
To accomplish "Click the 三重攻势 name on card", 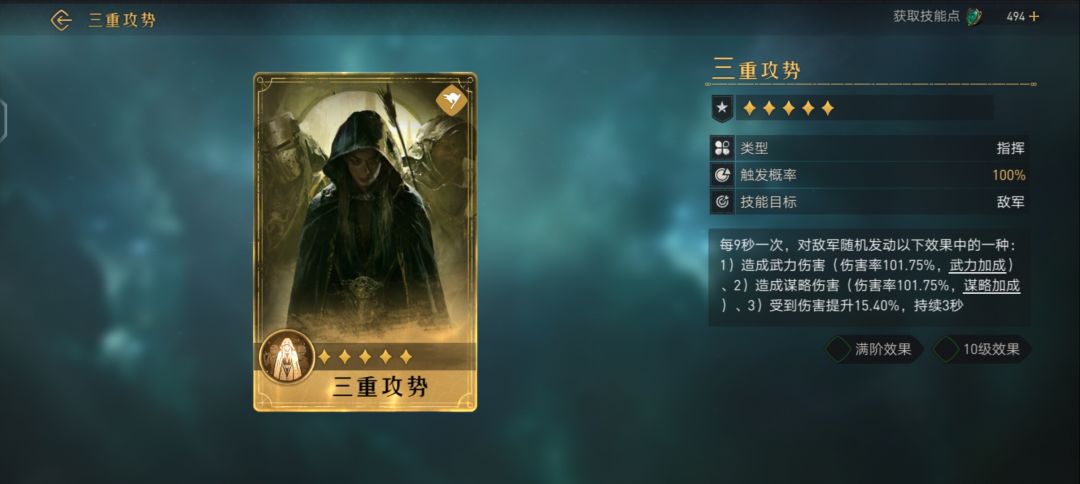I will click(x=380, y=387).
